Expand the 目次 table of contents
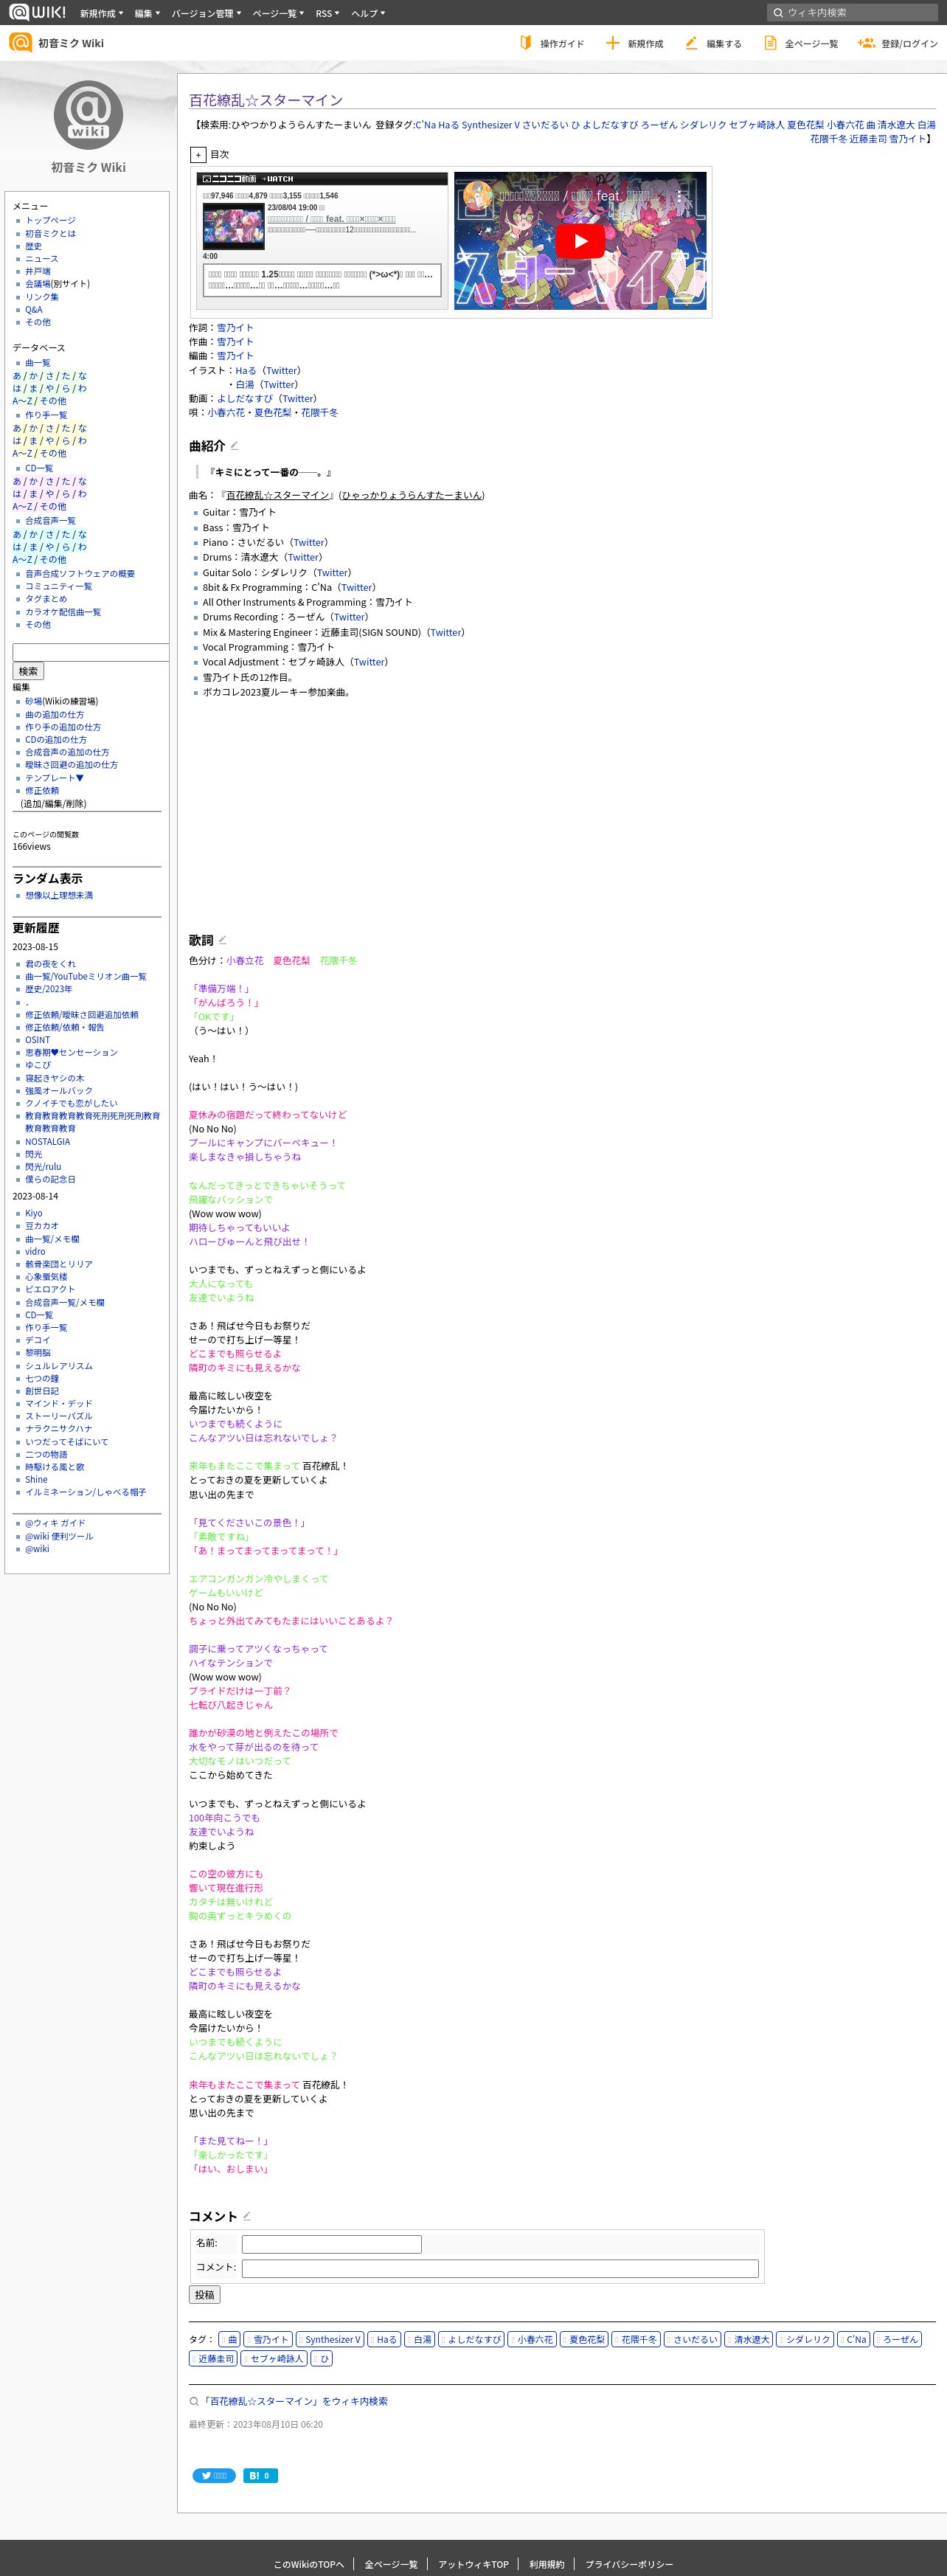The height and width of the screenshot is (2576, 947). [x=198, y=155]
